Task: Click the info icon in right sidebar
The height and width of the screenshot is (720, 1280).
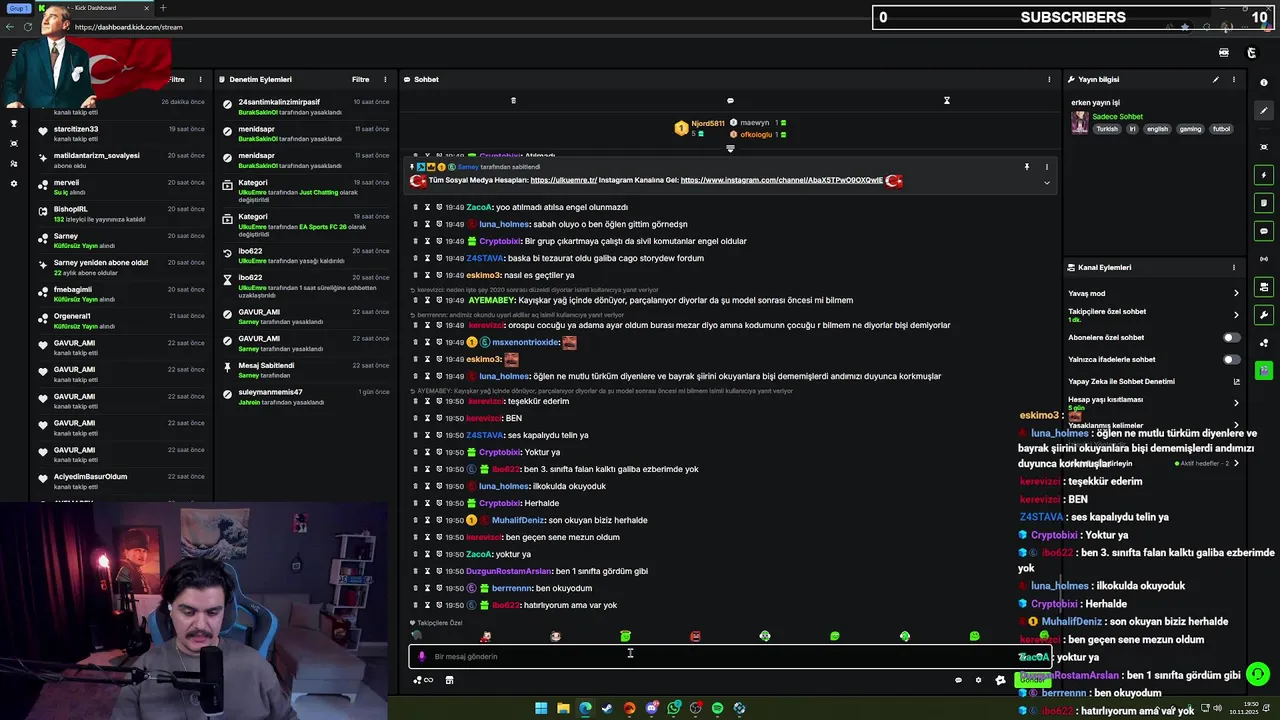Action: [1264, 83]
